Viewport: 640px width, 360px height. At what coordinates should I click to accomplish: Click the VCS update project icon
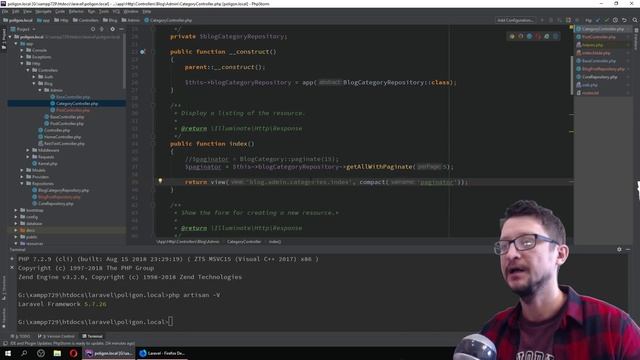tap(598, 20)
